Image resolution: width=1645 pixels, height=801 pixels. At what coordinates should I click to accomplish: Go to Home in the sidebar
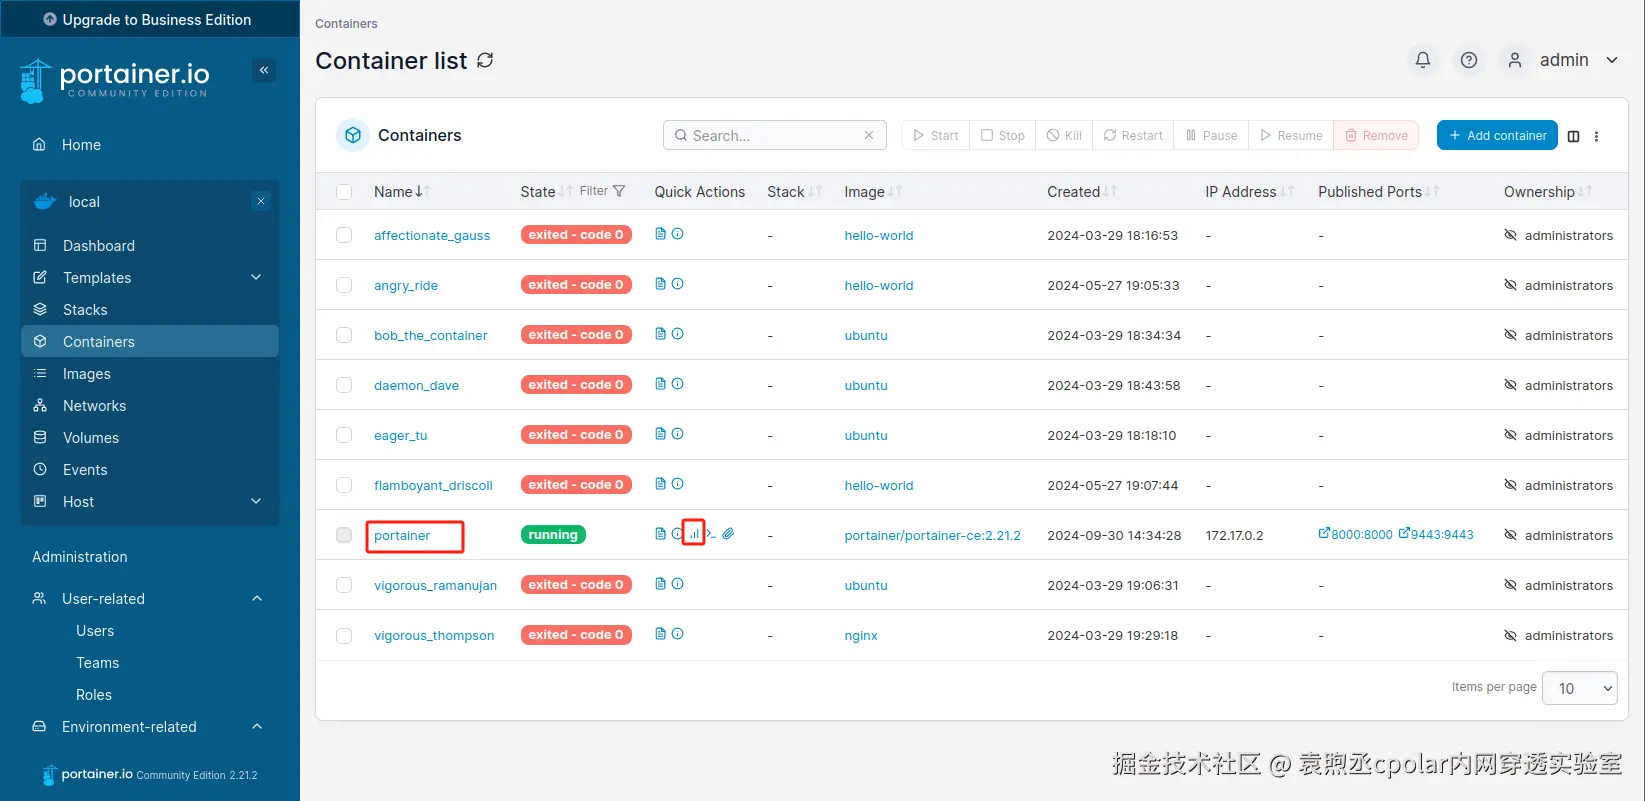tap(81, 145)
